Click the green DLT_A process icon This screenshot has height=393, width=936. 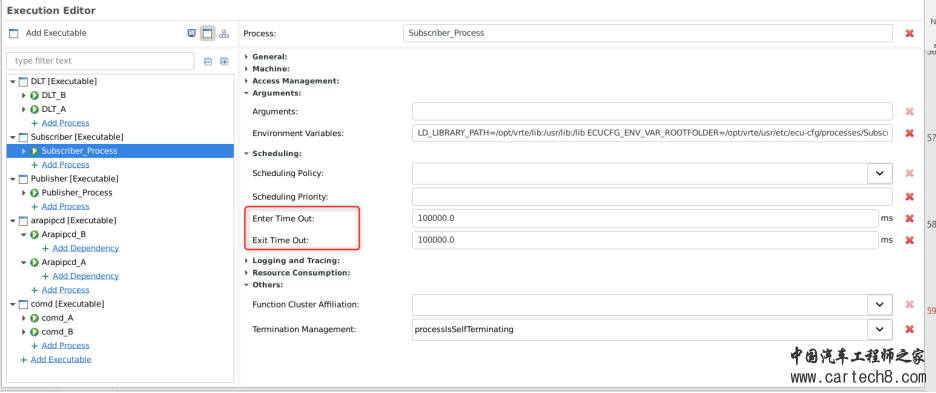coord(35,109)
